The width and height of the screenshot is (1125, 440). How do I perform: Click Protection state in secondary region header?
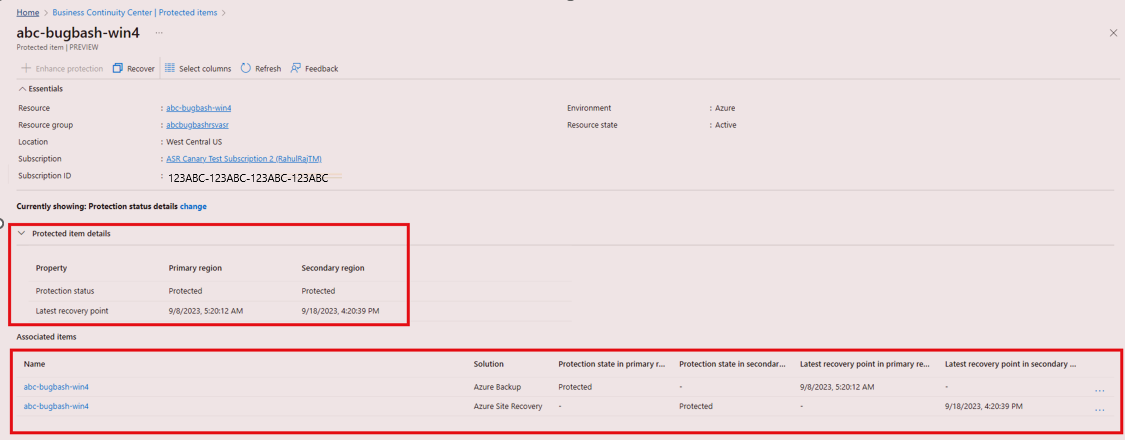click(732, 365)
